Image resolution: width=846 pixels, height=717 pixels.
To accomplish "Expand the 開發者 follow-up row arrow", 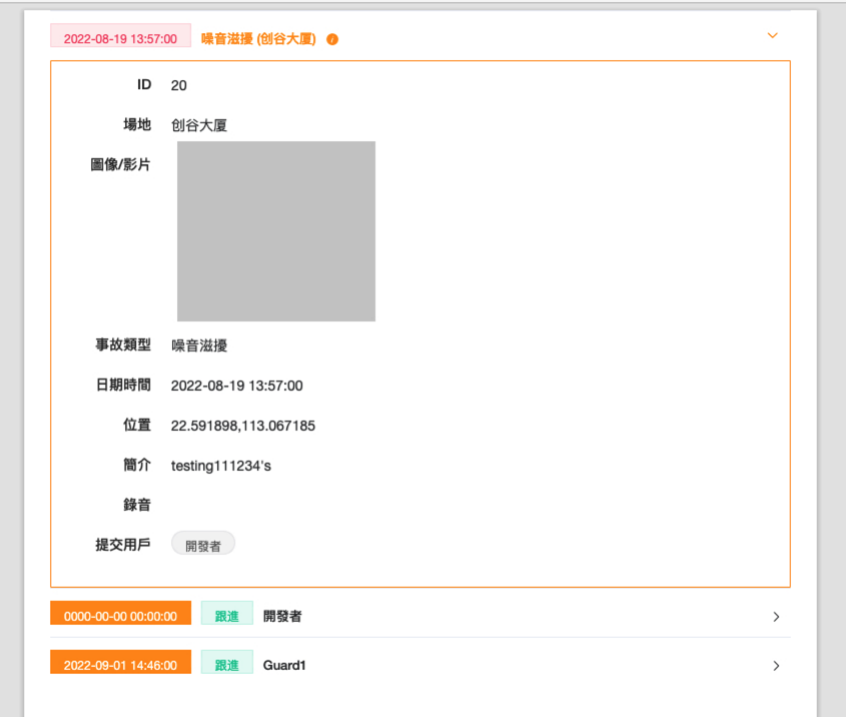I will click(776, 617).
